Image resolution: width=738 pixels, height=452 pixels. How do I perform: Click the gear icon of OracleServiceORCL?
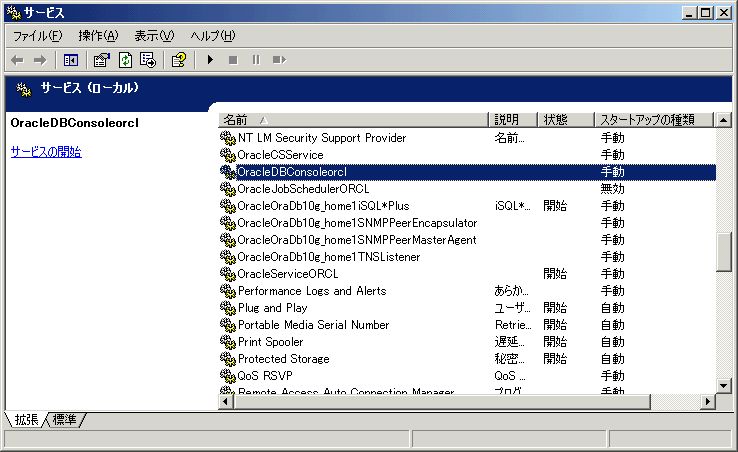coord(228,274)
